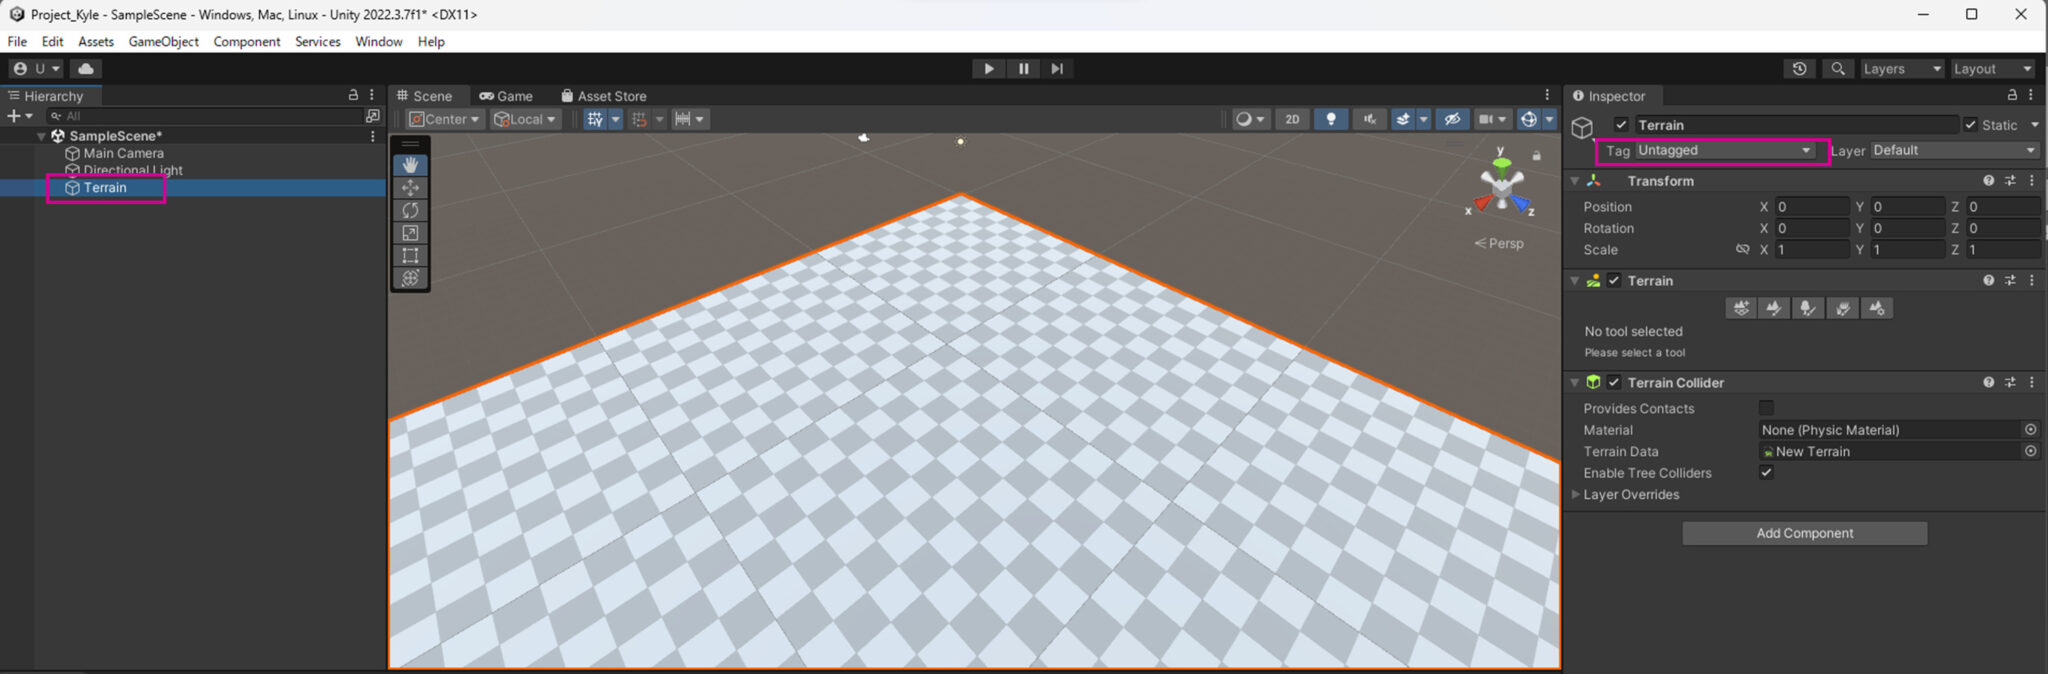Open the Layer dropdown set to Default

pos(1953,150)
